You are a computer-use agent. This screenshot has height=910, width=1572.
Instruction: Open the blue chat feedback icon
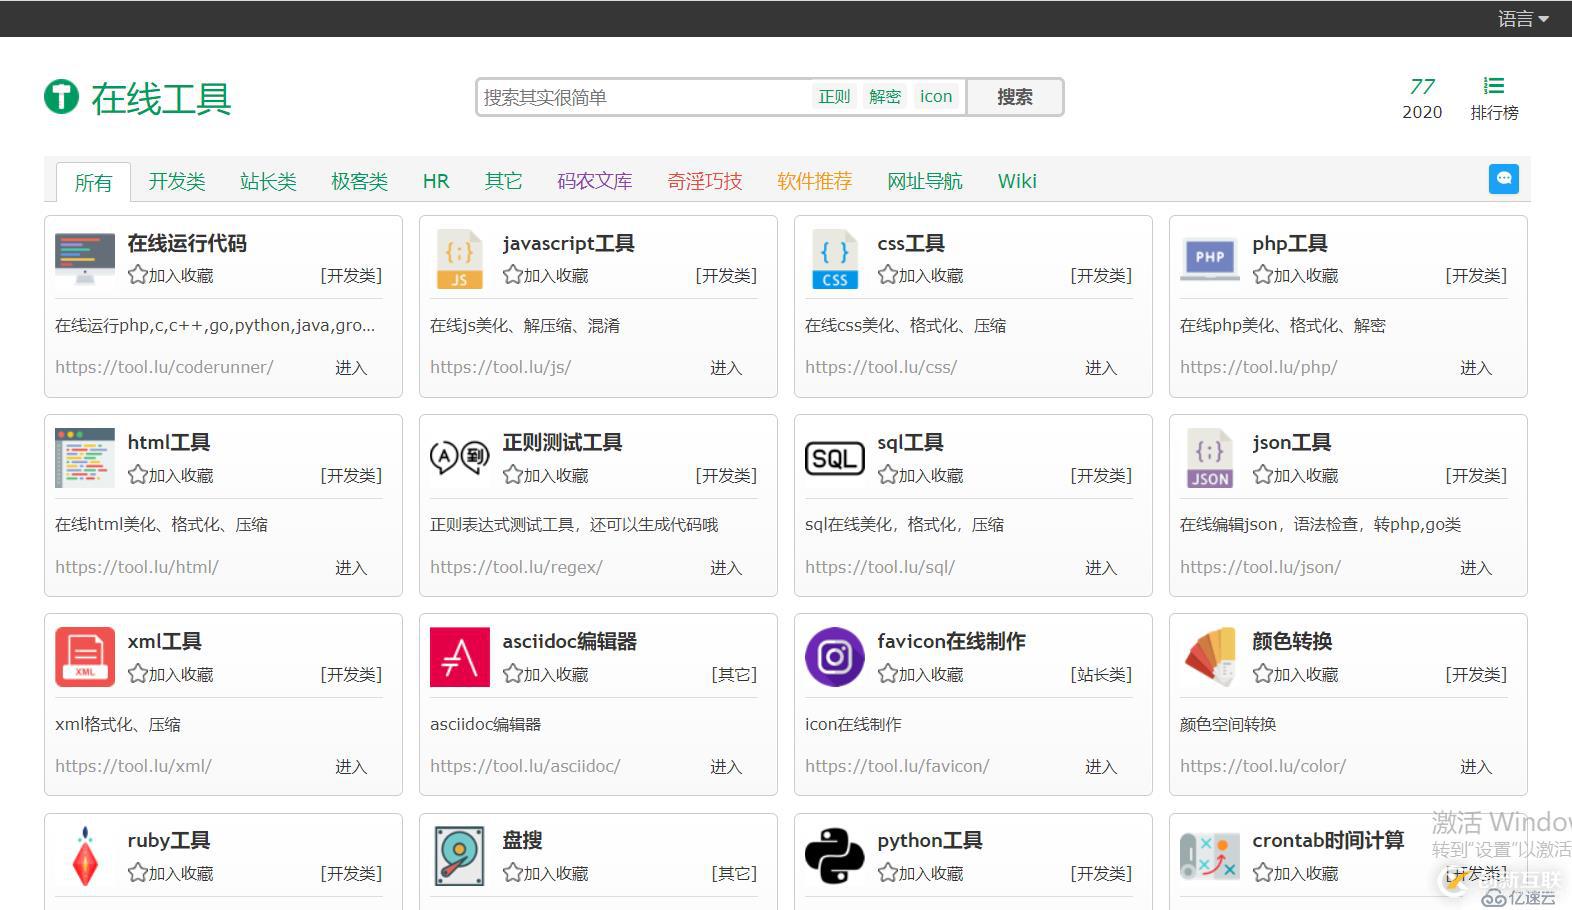(1504, 179)
